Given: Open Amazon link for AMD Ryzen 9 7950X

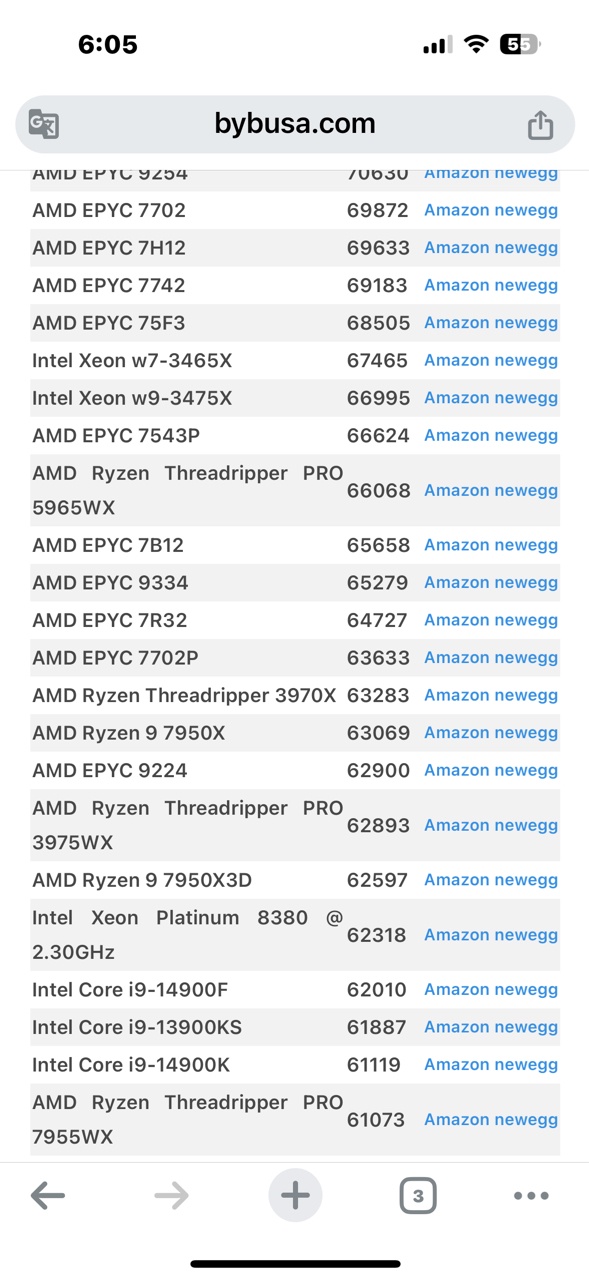Looking at the screenshot, I should [x=456, y=733].
